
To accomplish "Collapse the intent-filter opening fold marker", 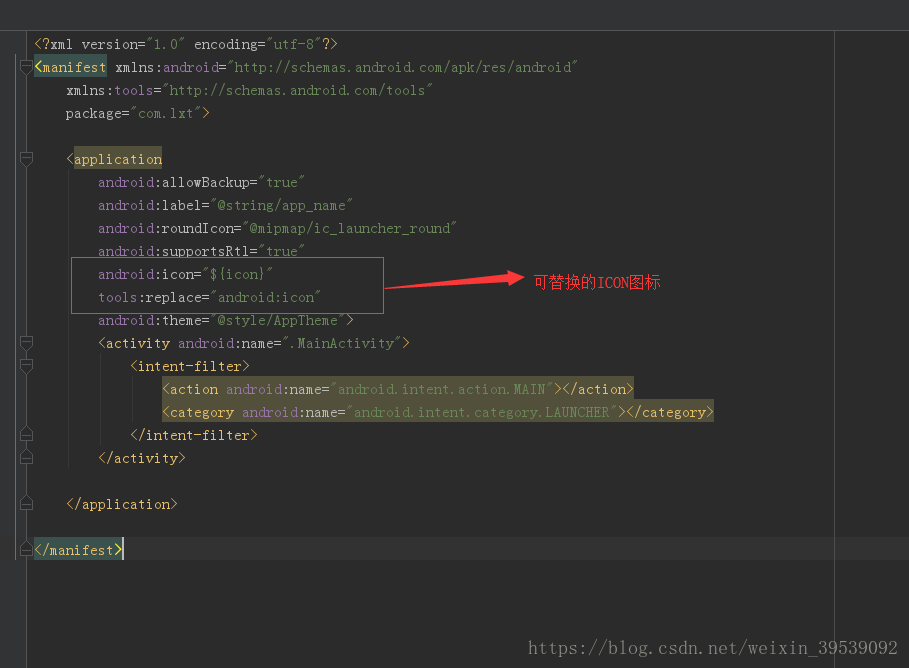I will tap(26, 366).
